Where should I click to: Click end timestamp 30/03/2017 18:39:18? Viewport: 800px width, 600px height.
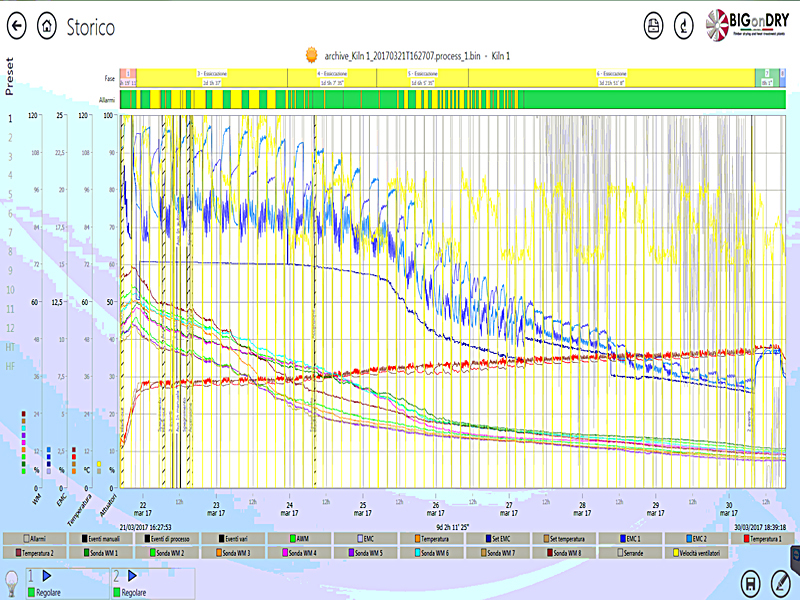[x=760, y=527]
